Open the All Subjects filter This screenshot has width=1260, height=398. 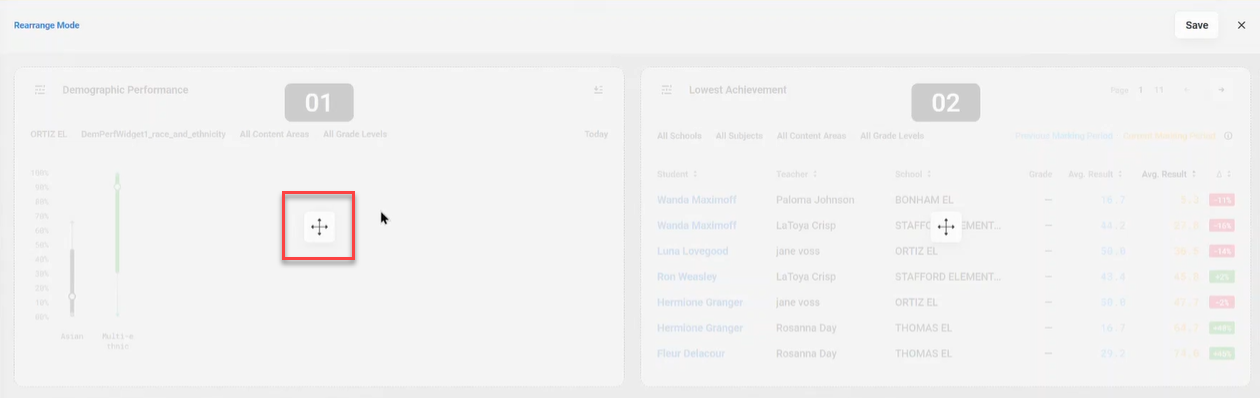(739, 135)
